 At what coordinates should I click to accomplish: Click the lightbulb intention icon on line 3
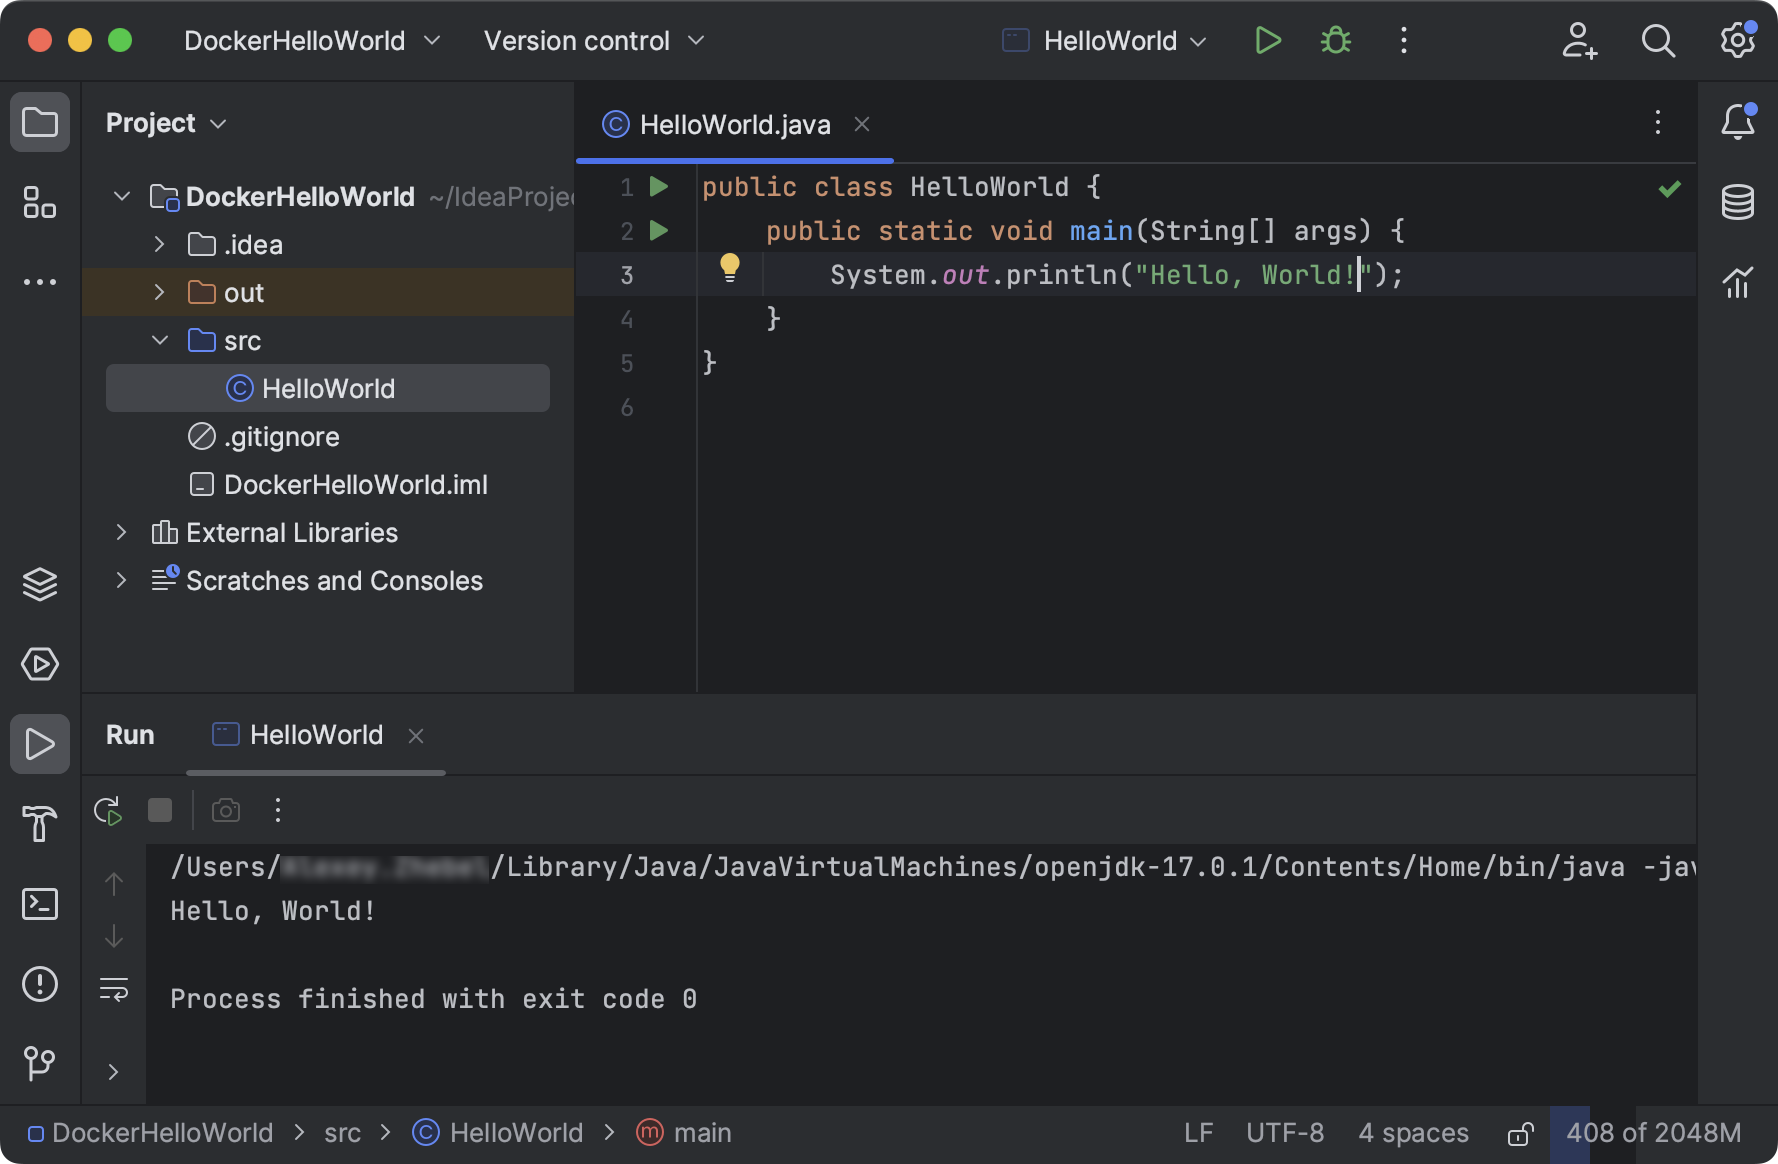point(729,267)
